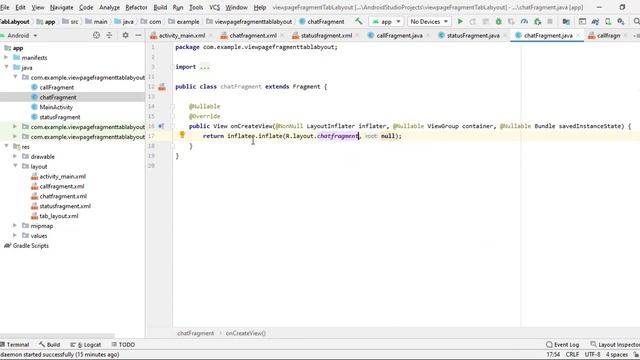
Task: Open the Logcat tool window
Action: (x=86, y=344)
